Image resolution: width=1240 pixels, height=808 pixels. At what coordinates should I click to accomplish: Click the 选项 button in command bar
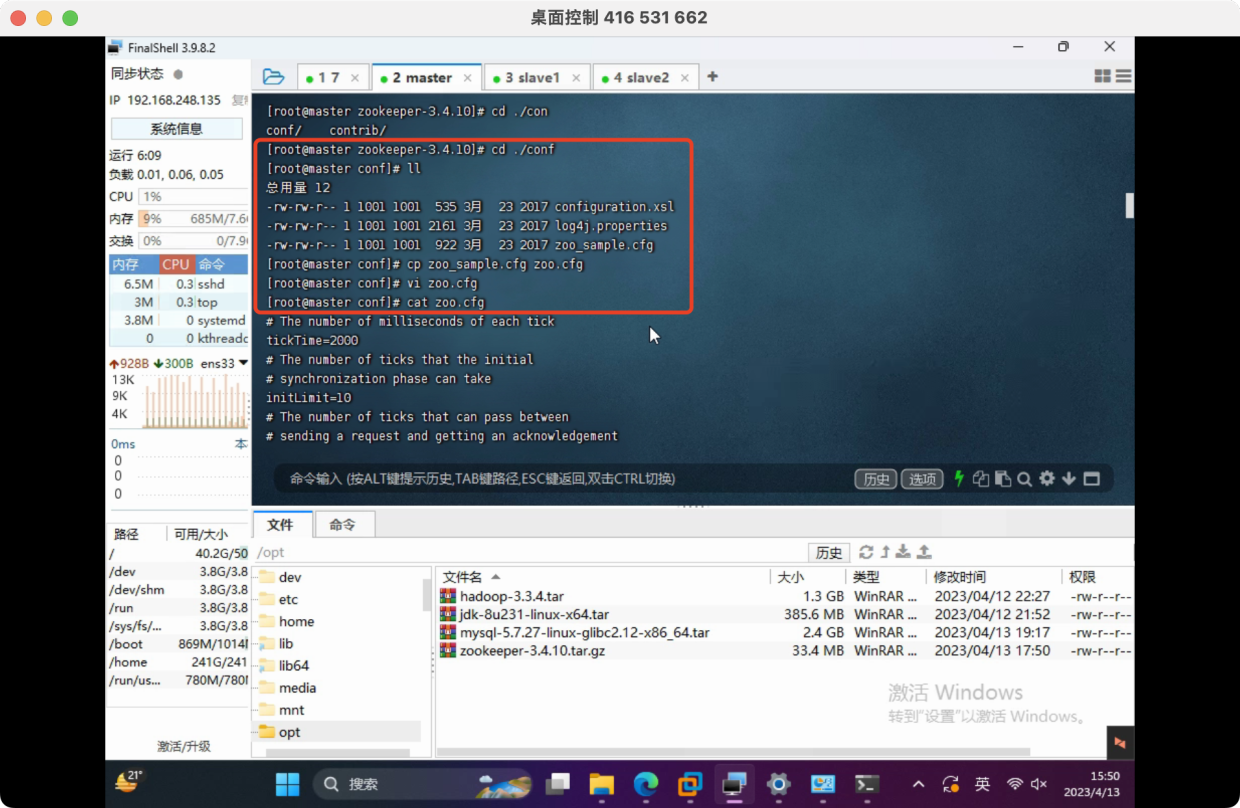tap(921, 479)
